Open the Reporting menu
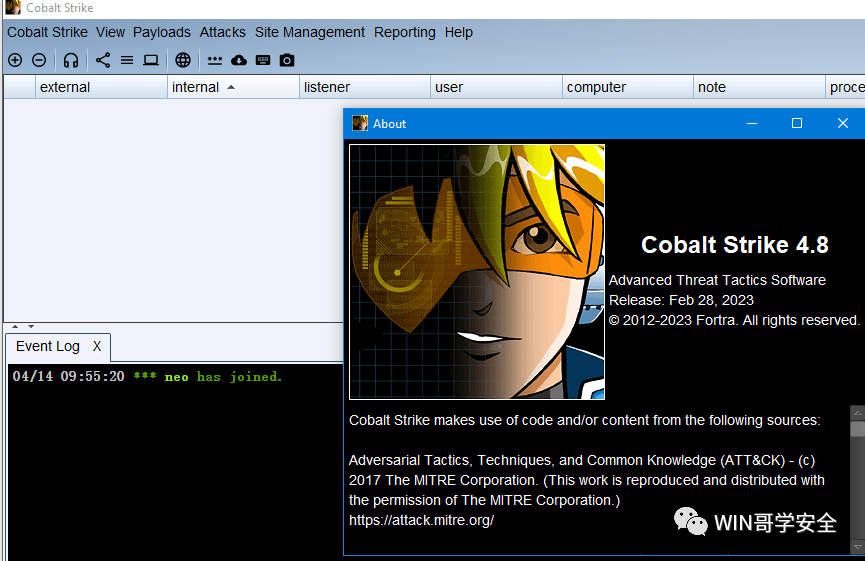The width and height of the screenshot is (865, 561). coord(404,33)
